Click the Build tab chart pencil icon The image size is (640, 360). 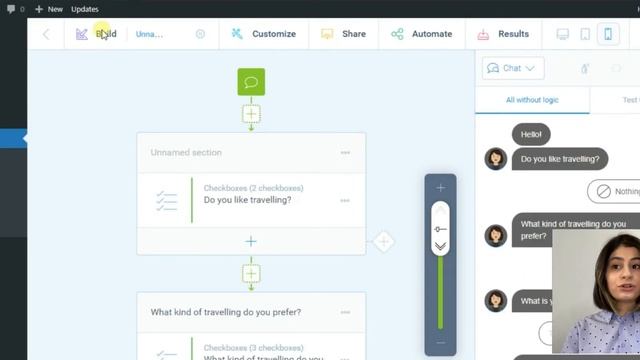(82, 34)
